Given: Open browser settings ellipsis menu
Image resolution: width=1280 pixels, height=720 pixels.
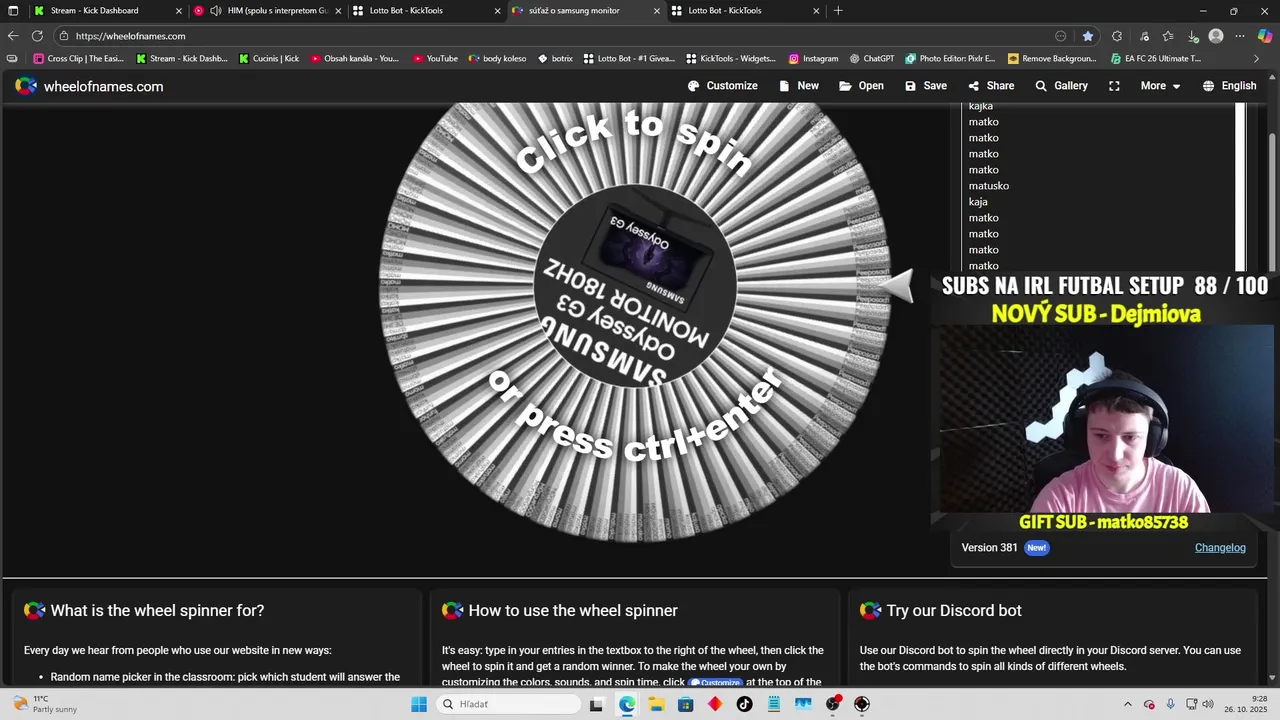Looking at the screenshot, I should point(1240,36).
